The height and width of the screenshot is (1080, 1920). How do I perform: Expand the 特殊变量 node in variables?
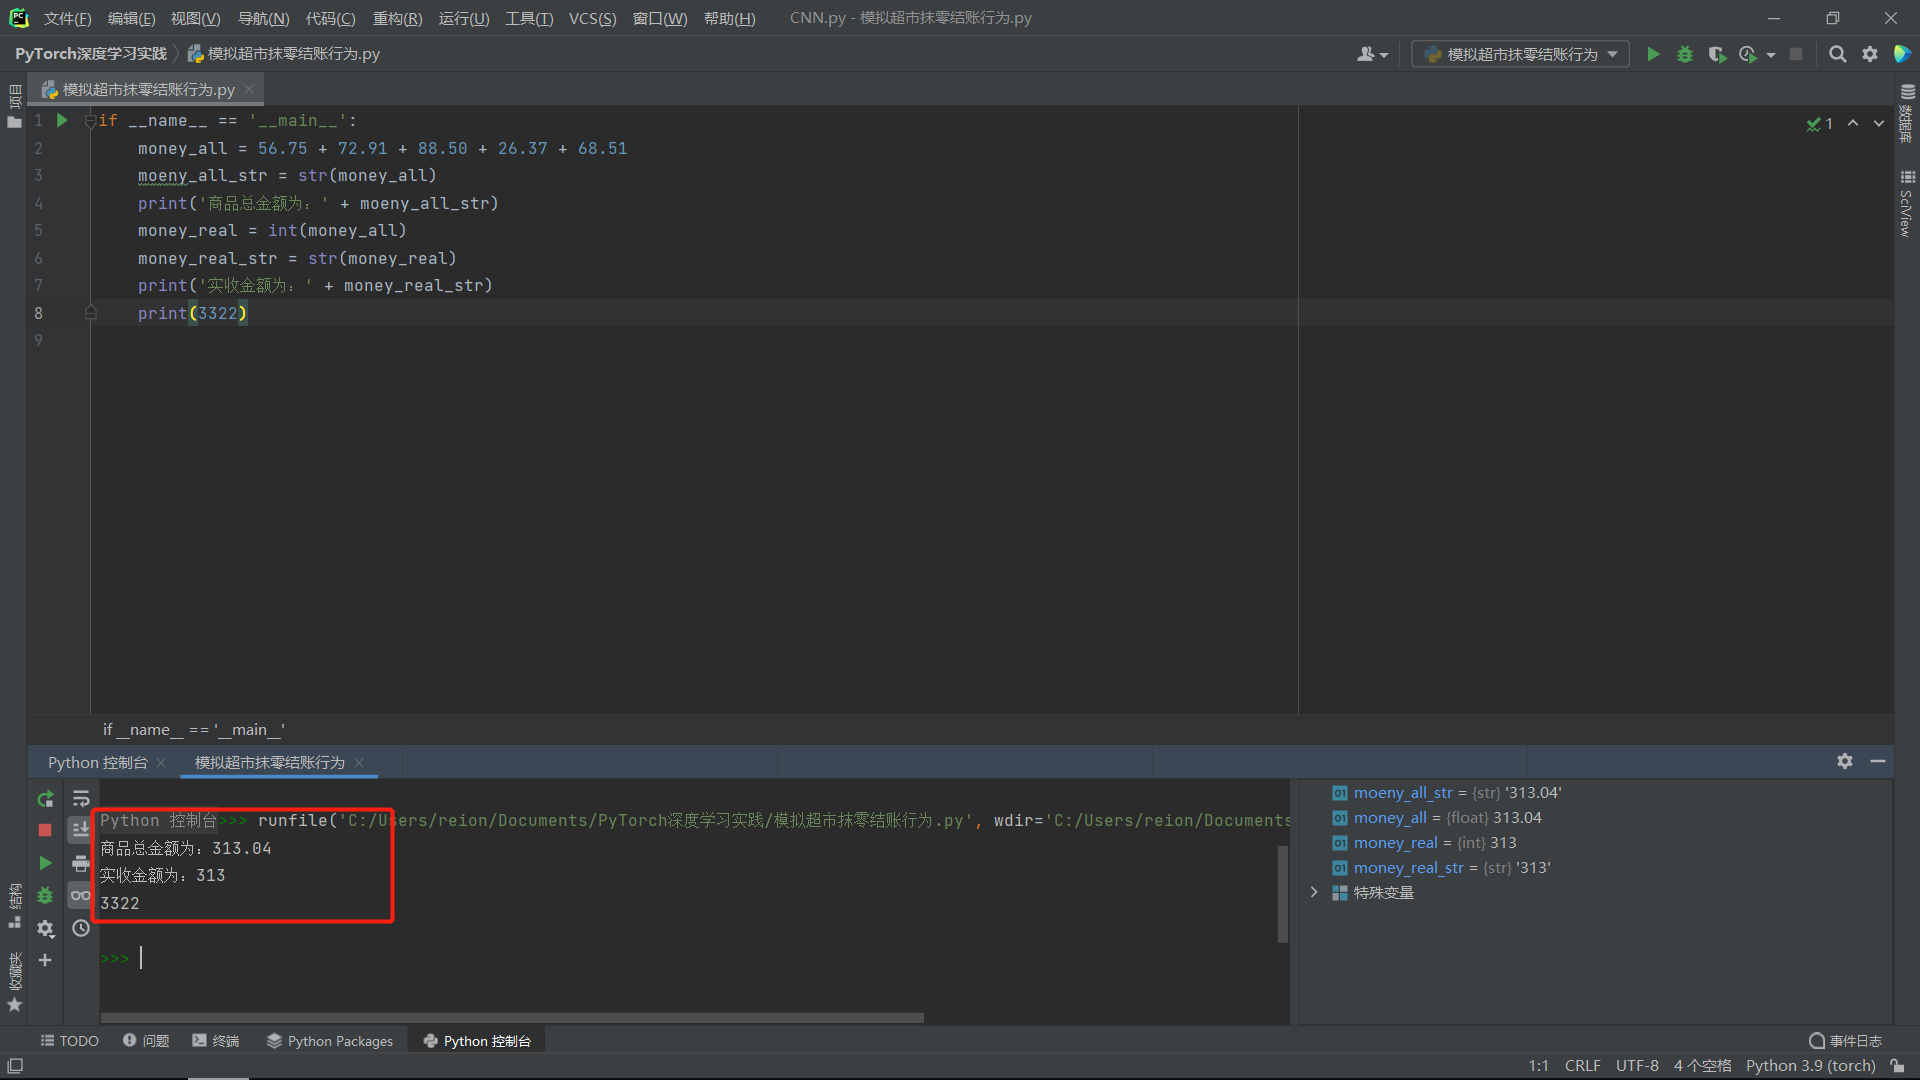1314,892
